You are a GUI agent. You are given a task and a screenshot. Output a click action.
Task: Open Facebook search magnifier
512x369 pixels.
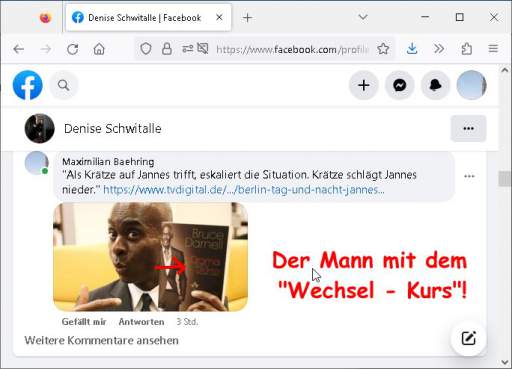(64, 86)
